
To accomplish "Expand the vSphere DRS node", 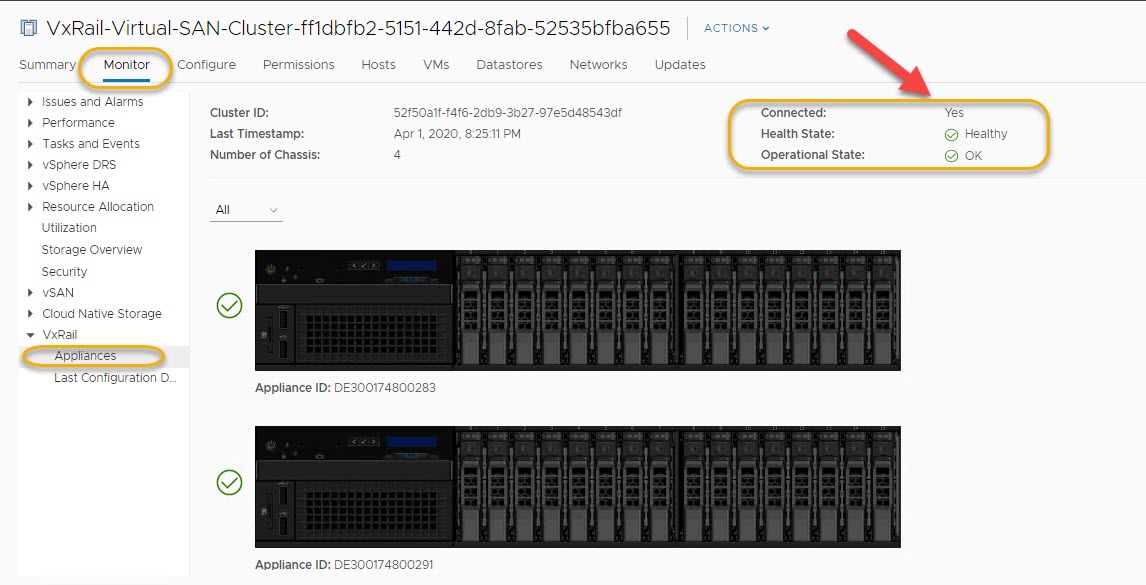I will tap(30, 165).
